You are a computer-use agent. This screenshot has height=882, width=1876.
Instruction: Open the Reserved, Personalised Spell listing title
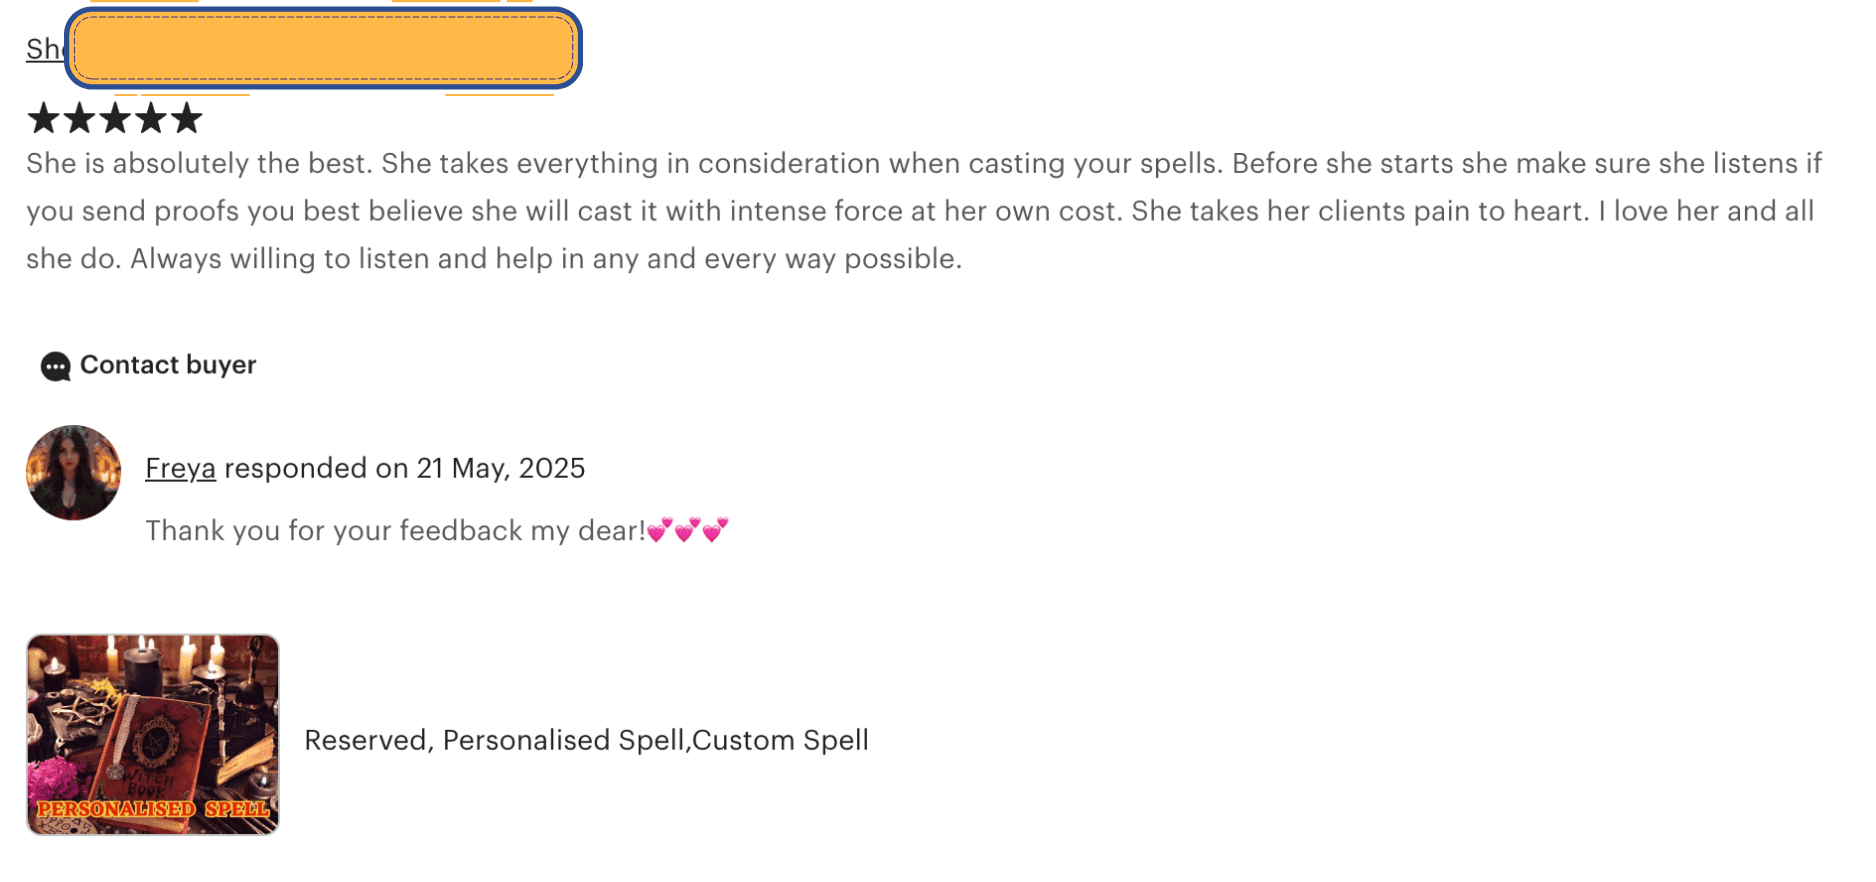(x=586, y=740)
